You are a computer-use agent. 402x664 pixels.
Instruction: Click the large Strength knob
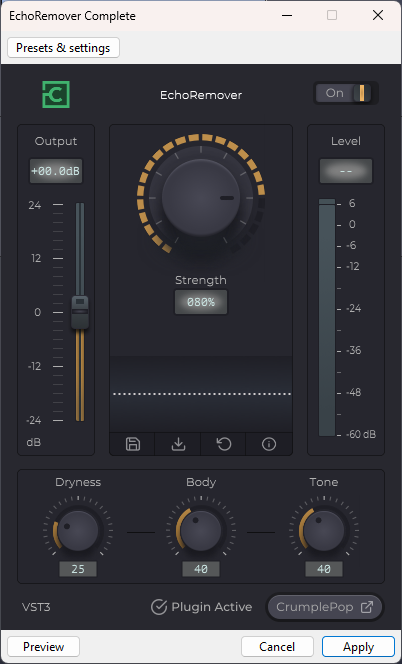coord(201,198)
